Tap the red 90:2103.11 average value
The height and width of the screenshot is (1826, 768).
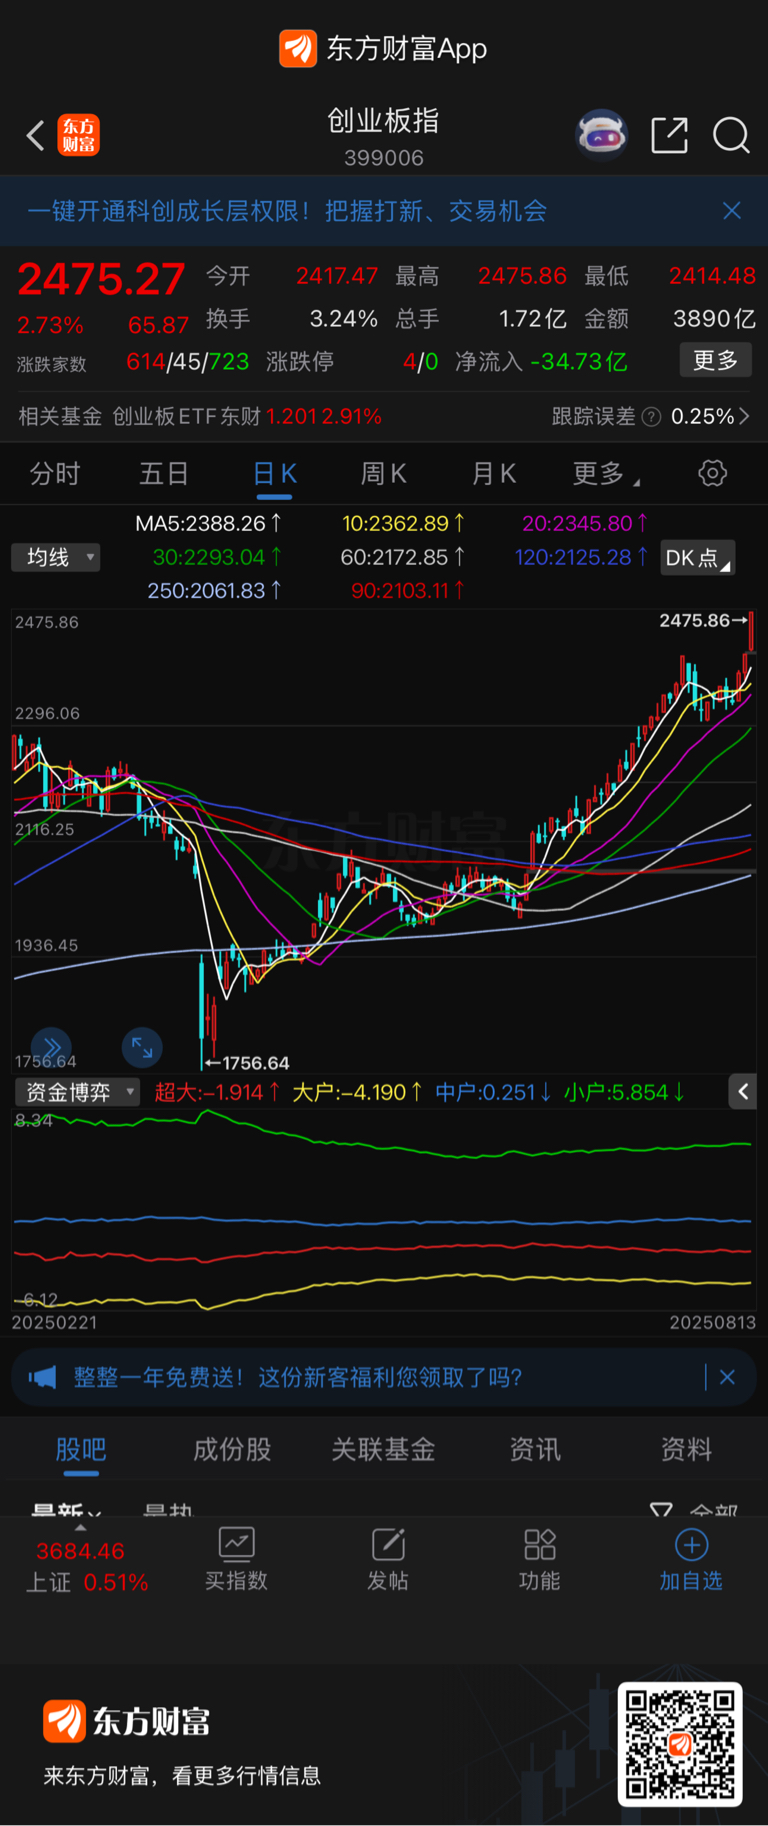click(x=407, y=591)
